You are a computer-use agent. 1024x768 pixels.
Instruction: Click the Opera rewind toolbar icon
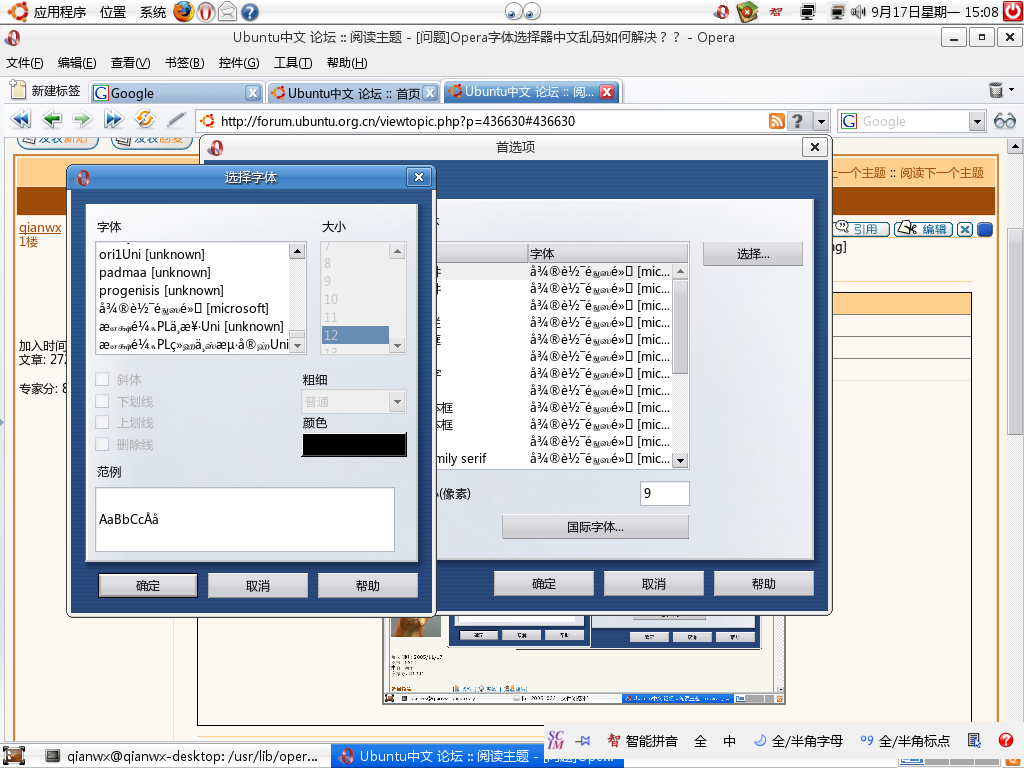(20, 120)
